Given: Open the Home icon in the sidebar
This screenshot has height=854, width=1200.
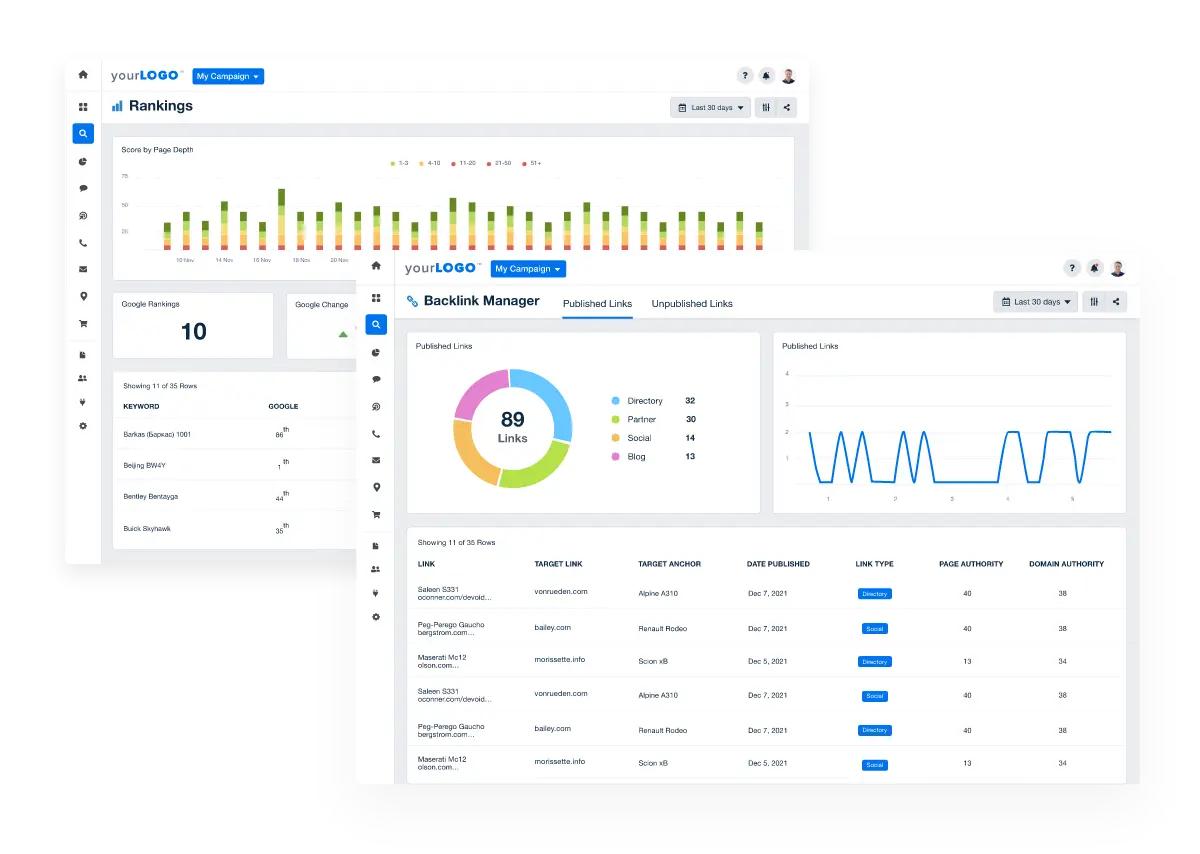Looking at the screenshot, I should [376, 265].
